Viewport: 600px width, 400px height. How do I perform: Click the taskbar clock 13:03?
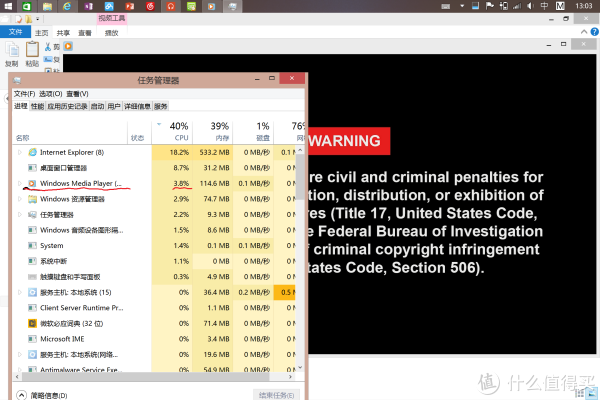click(584, 6)
